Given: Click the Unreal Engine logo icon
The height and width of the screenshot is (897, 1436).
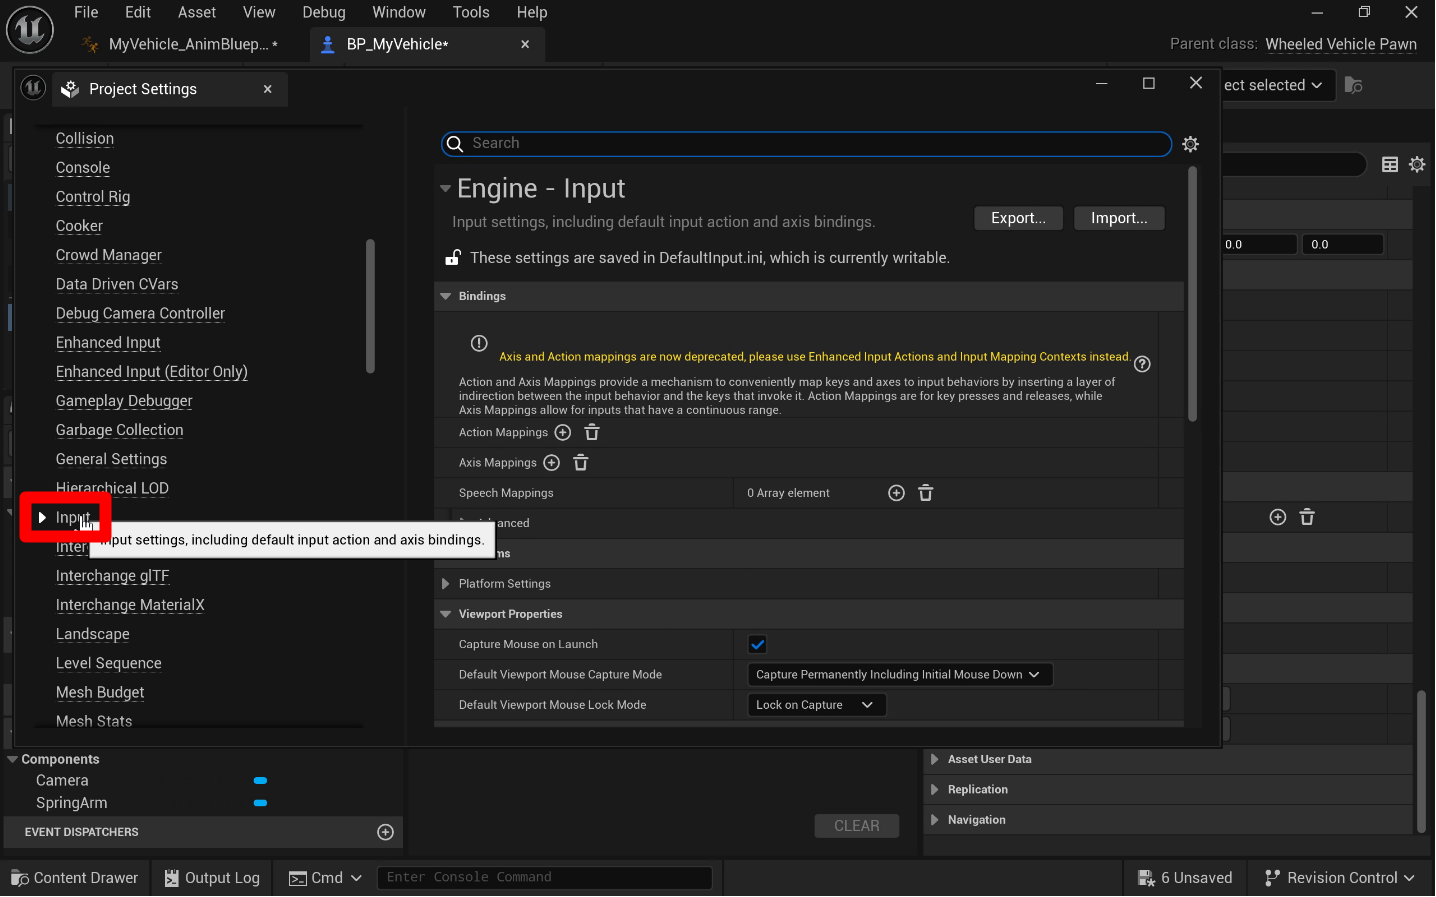Looking at the screenshot, I should pos(30,30).
